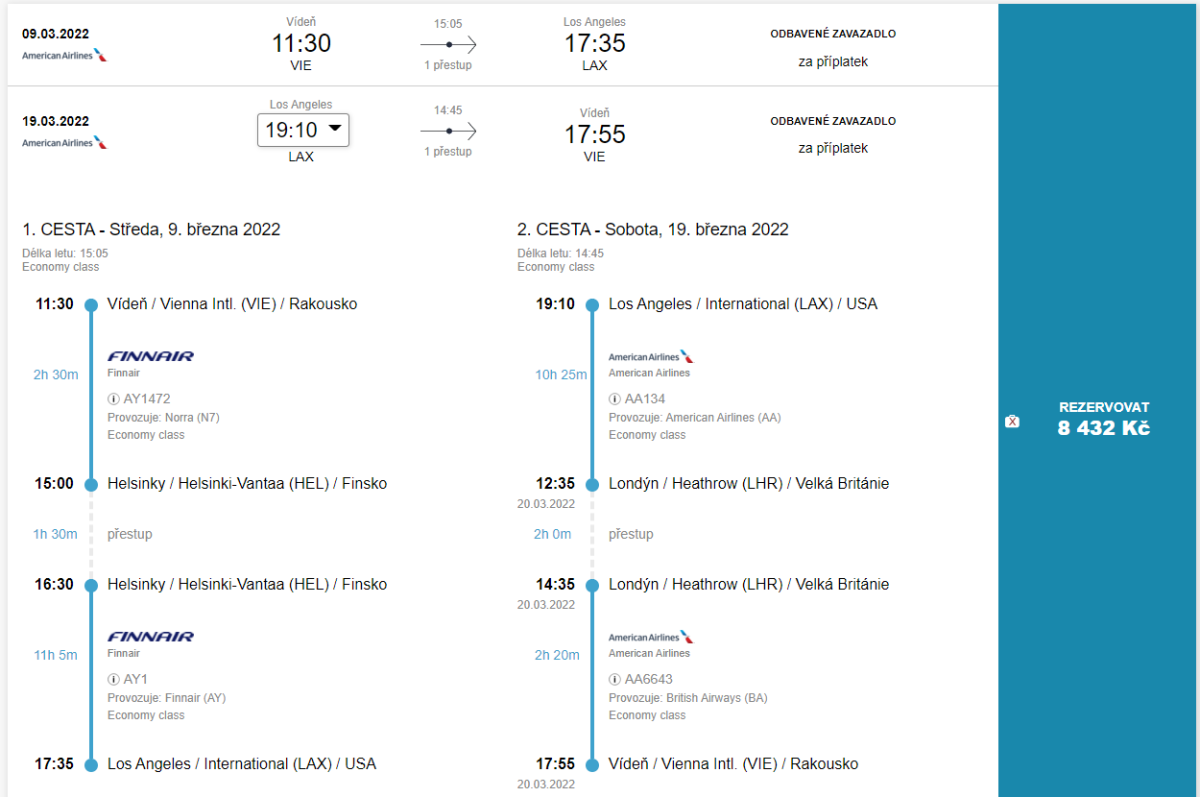This screenshot has width=1200, height=797.
Task: Click the outbound flight arrow with 1 přestup
Action: [x=448, y=45]
